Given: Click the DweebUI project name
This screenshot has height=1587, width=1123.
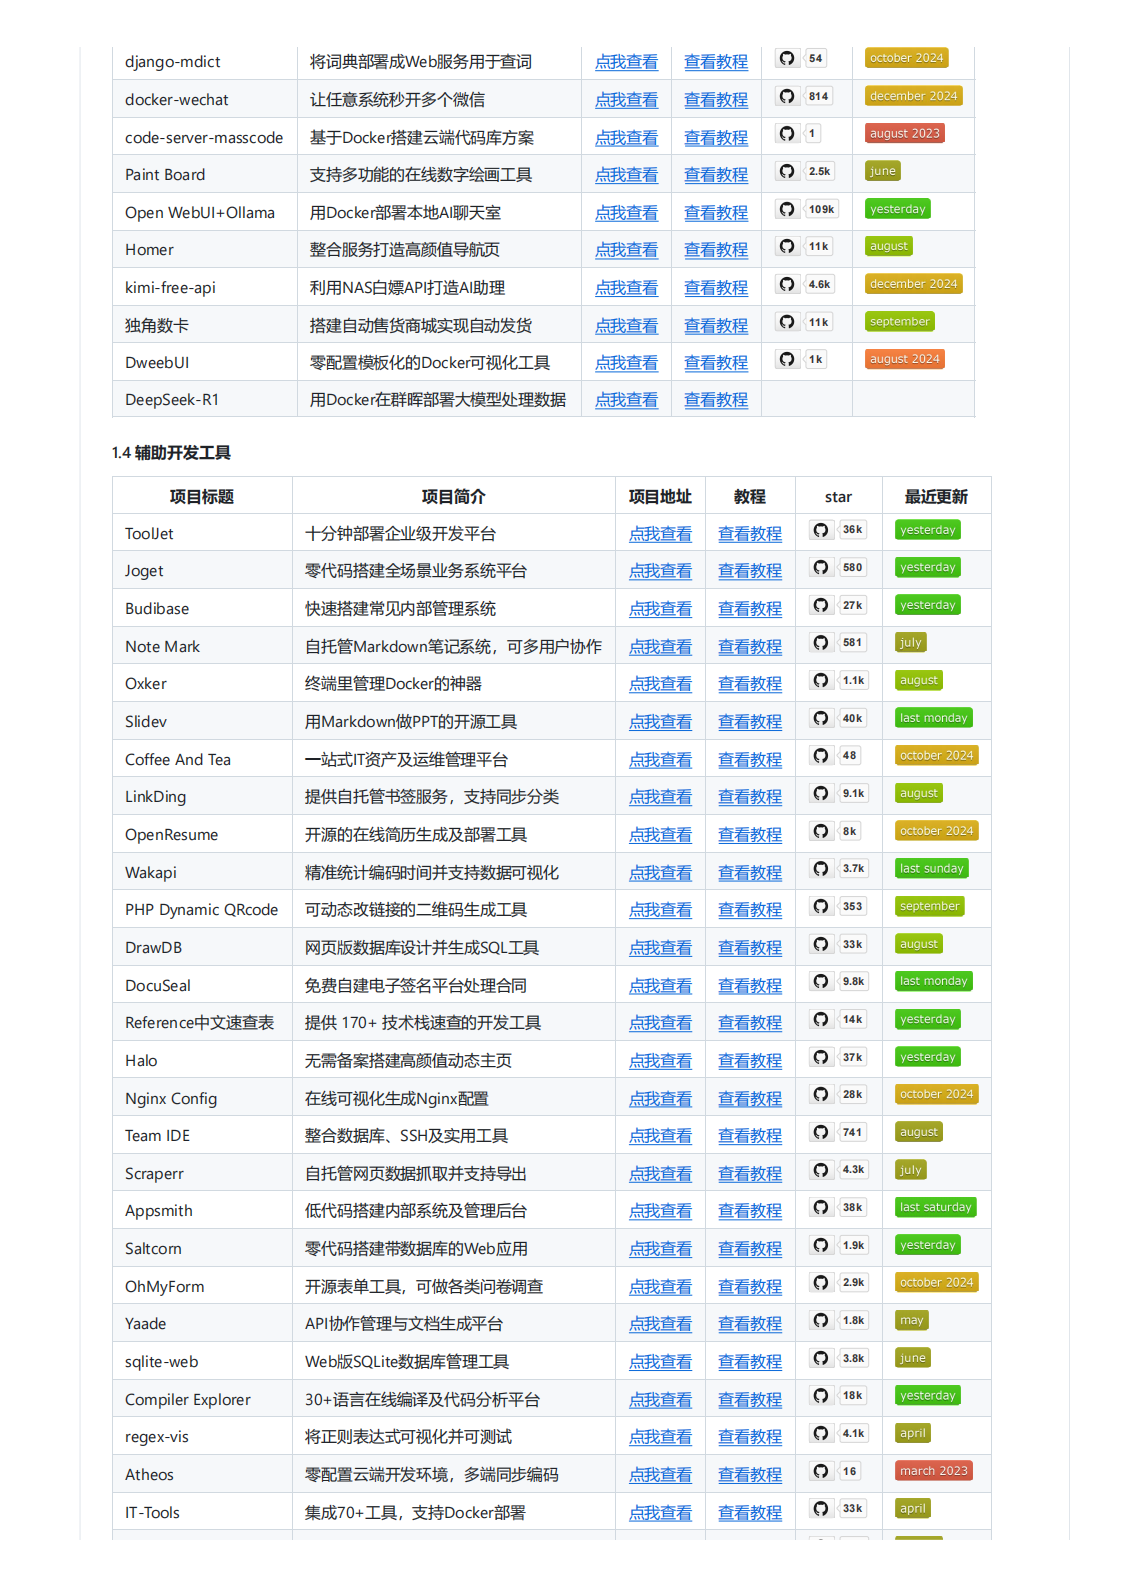Looking at the screenshot, I should pyautogui.click(x=157, y=363).
